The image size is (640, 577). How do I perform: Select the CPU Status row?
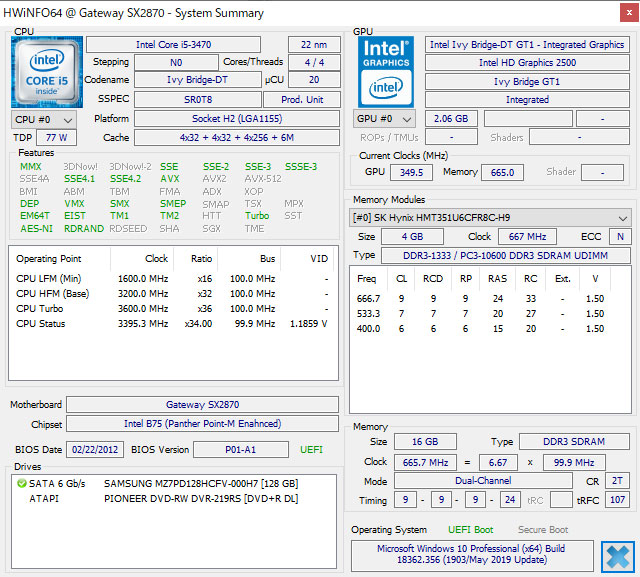tap(173, 324)
